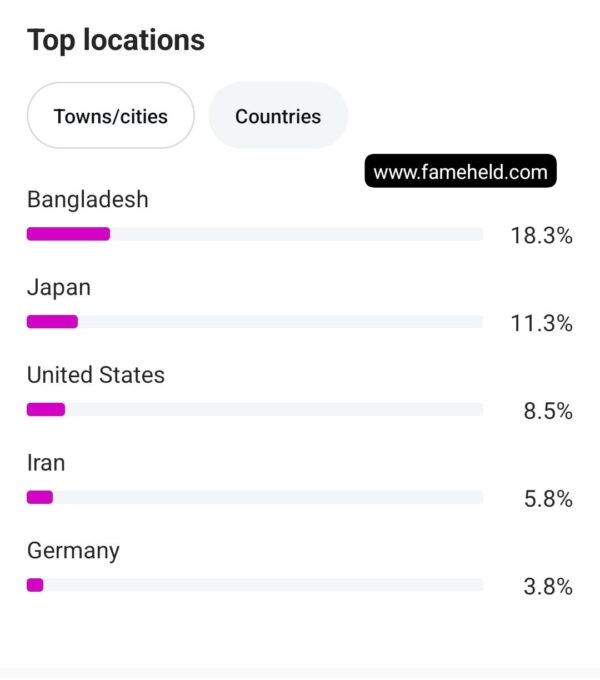Click the 18.3% value for Bangladesh
Image resolution: width=600 pixels, height=680 pixels.
click(x=541, y=235)
